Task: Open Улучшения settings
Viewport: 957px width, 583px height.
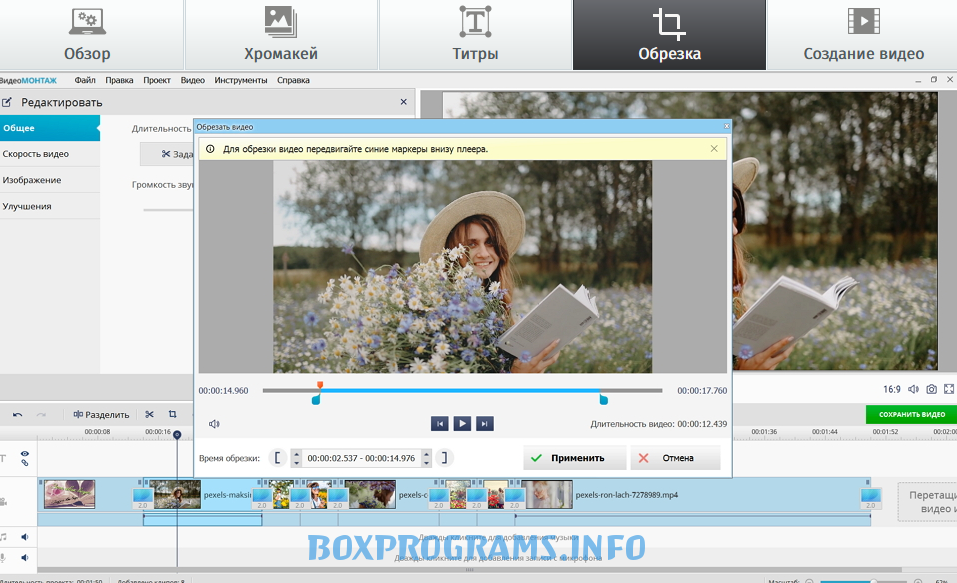Action: (49, 206)
